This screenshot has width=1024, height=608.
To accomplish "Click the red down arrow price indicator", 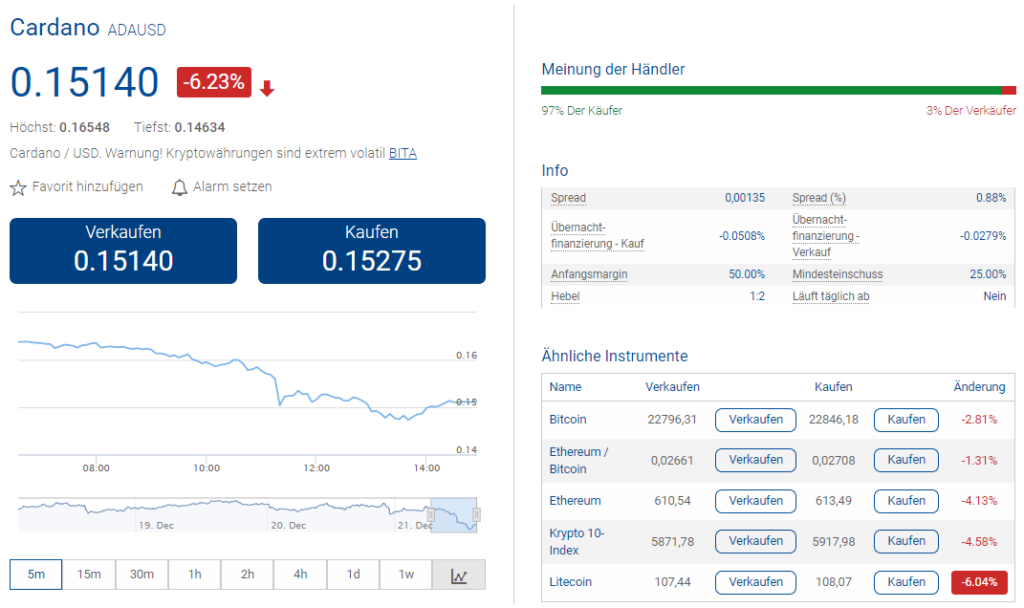I will pos(266,88).
